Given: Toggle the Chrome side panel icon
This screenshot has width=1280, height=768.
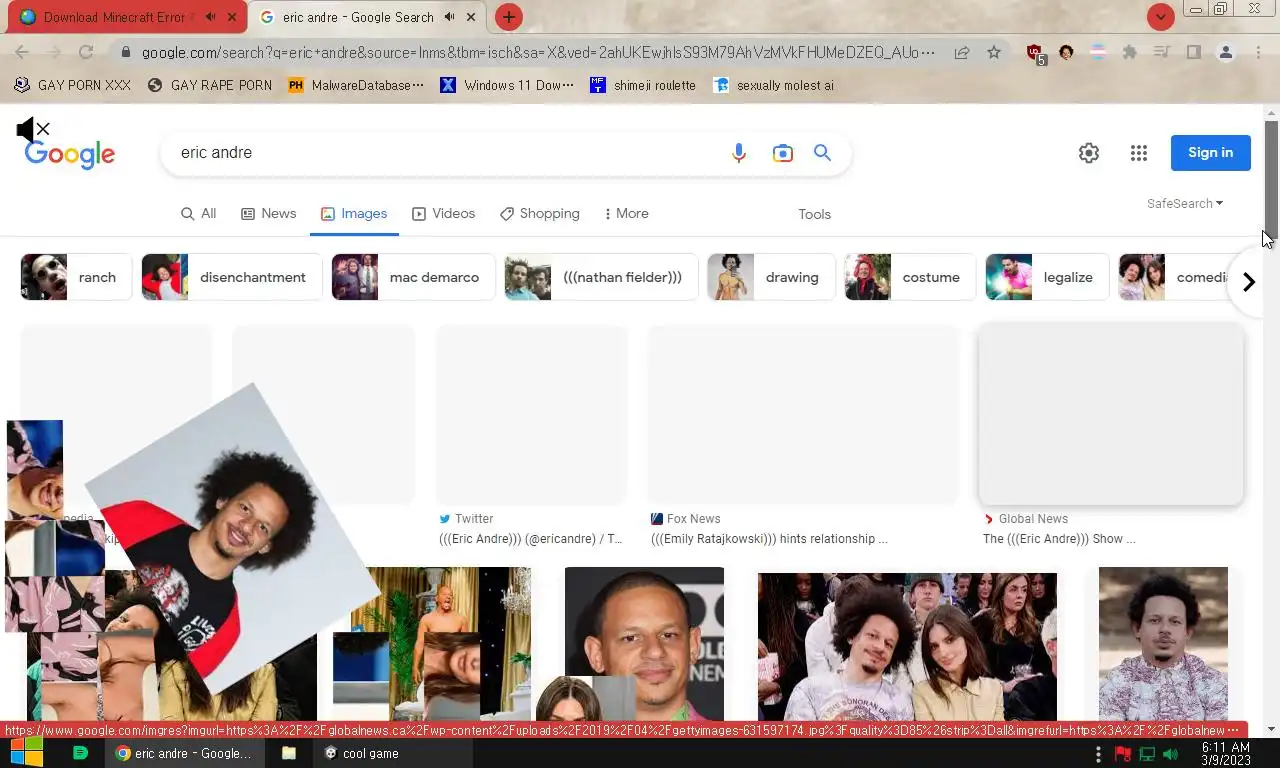Looking at the screenshot, I should pos(1193,52).
